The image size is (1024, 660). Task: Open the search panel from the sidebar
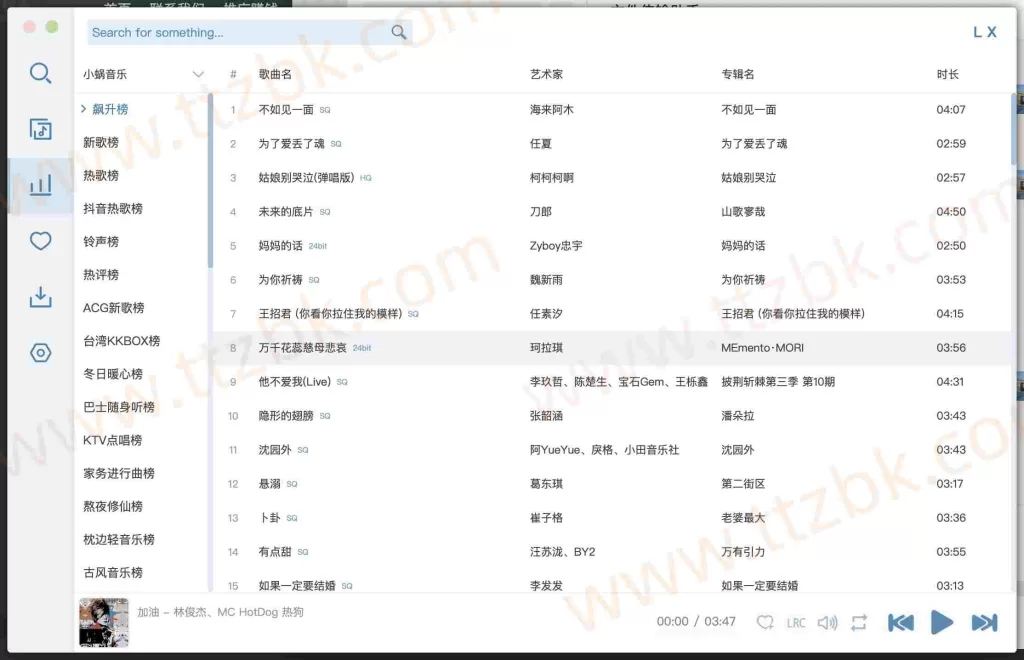(40, 73)
